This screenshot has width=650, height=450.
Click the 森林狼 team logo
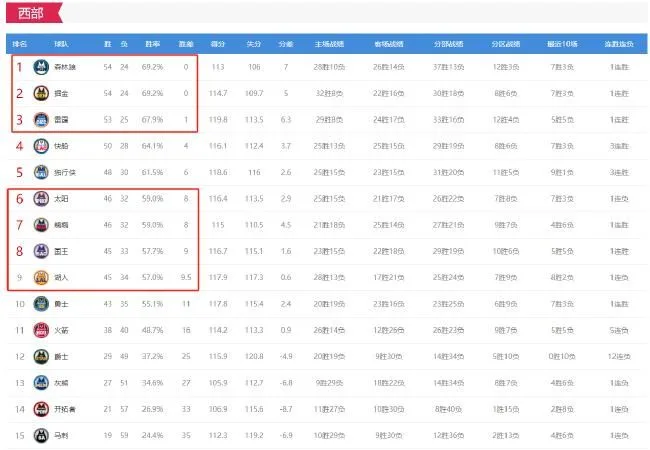point(41,67)
